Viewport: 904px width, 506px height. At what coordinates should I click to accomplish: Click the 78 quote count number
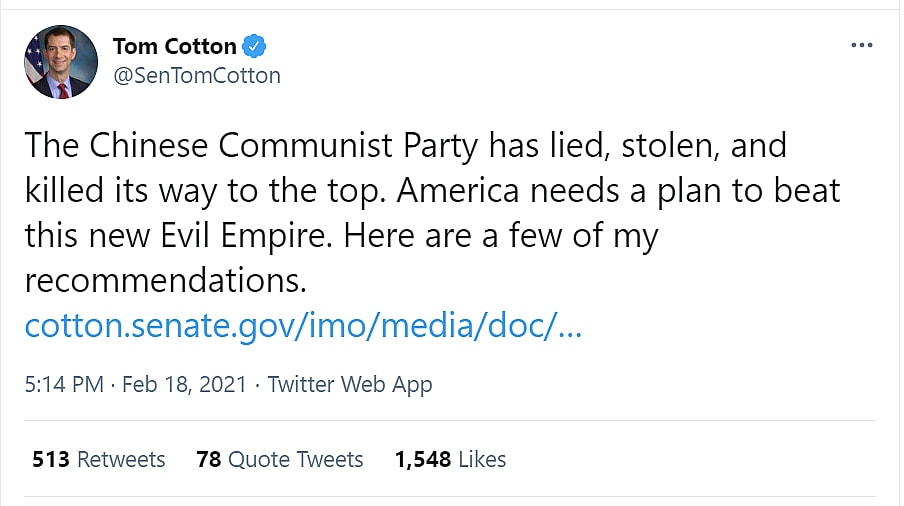tap(208, 459)
